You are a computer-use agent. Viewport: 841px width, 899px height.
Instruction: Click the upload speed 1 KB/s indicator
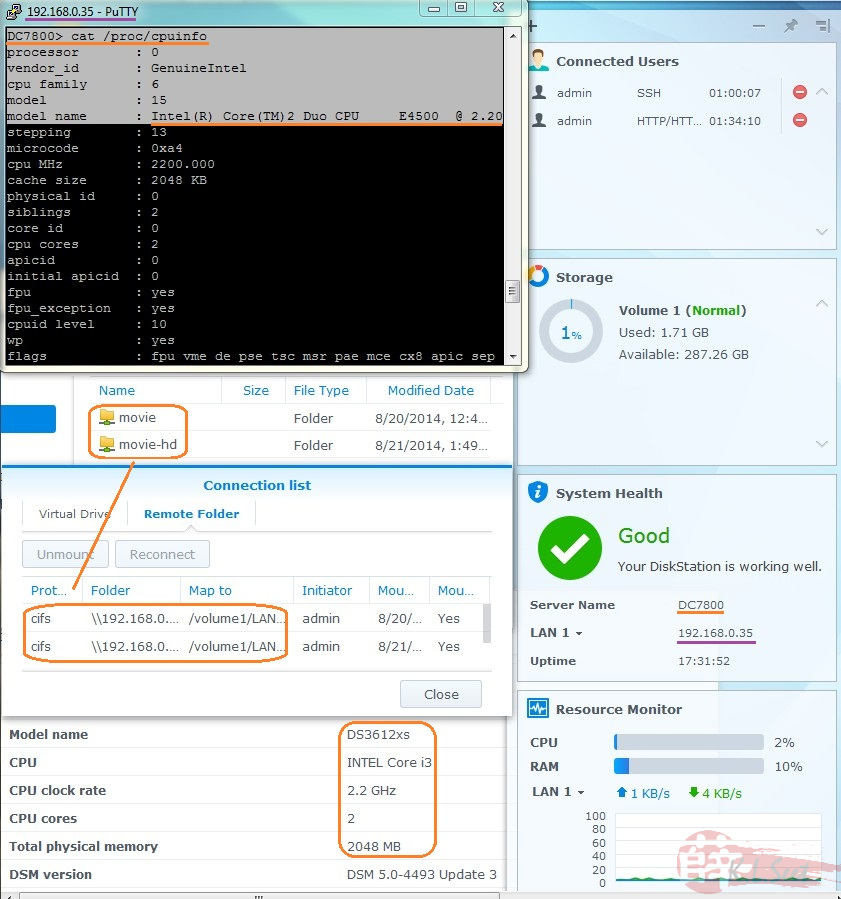point(643,793)
